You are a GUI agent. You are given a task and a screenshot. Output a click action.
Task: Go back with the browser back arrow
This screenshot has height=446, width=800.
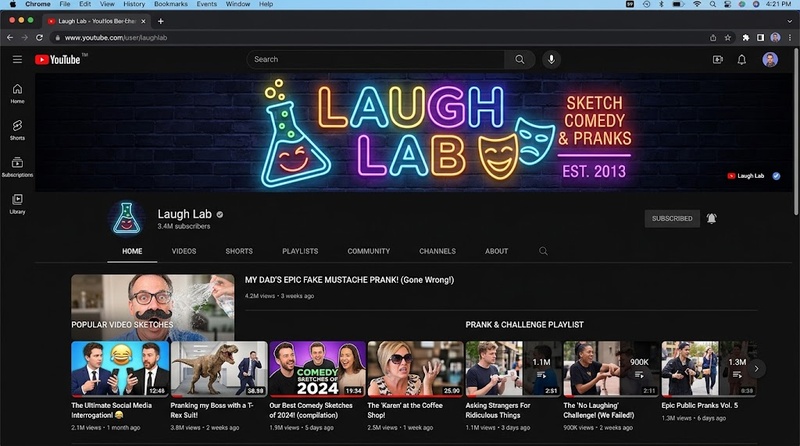[x=10, y=38]
